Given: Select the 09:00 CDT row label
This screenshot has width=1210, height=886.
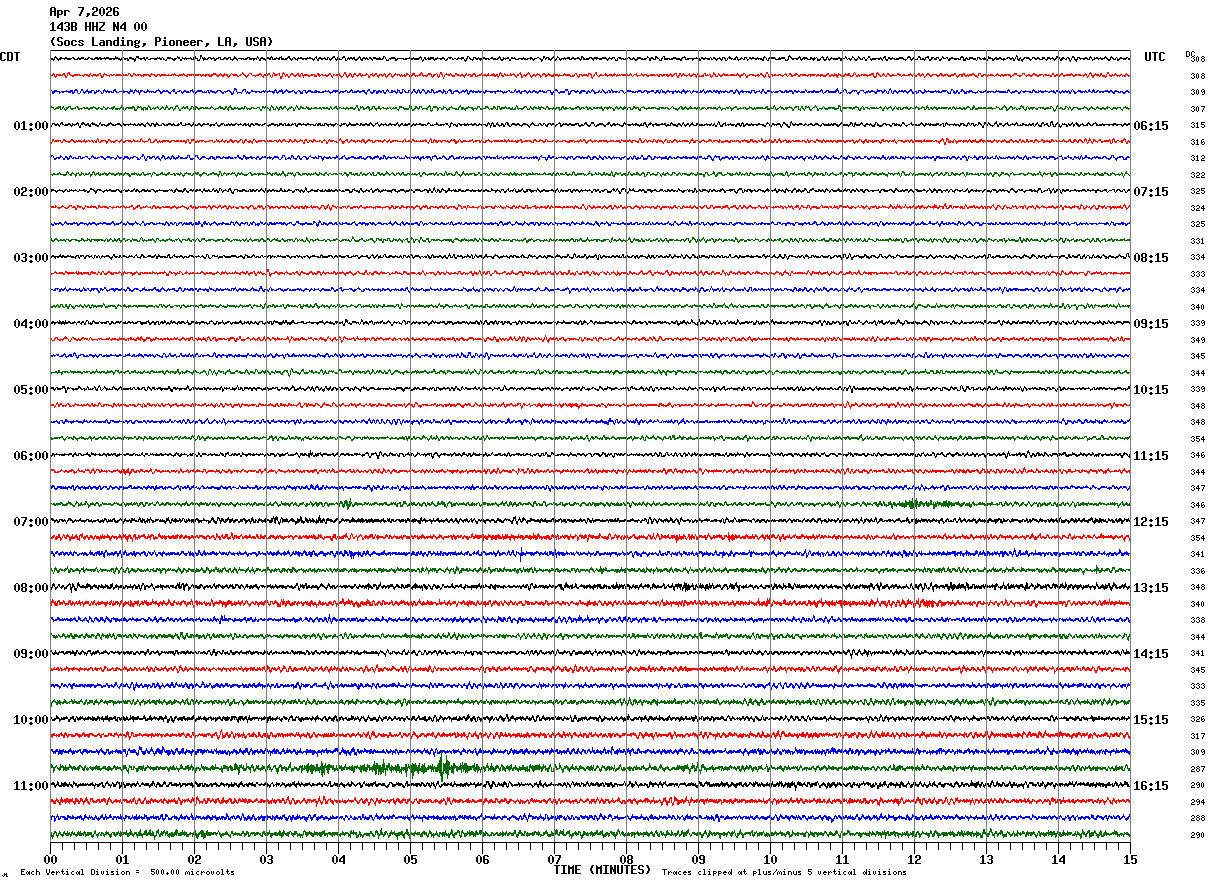Looking at the screenshot, I should [31, 654].
